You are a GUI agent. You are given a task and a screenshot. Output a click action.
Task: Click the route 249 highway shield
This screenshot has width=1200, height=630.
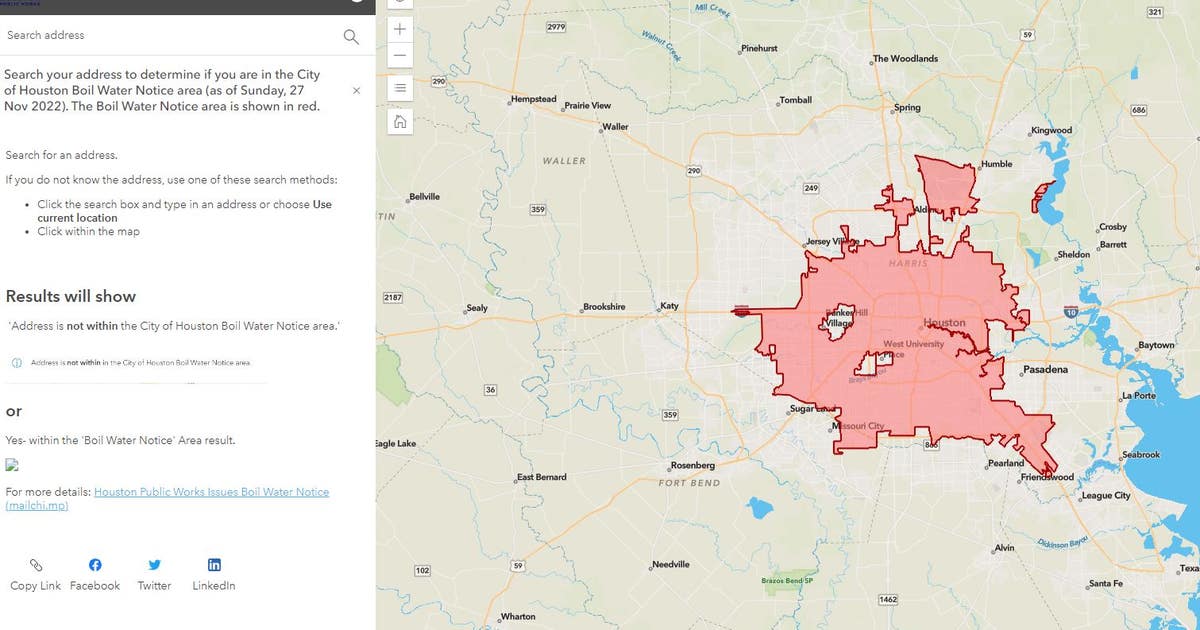point(812,188)
